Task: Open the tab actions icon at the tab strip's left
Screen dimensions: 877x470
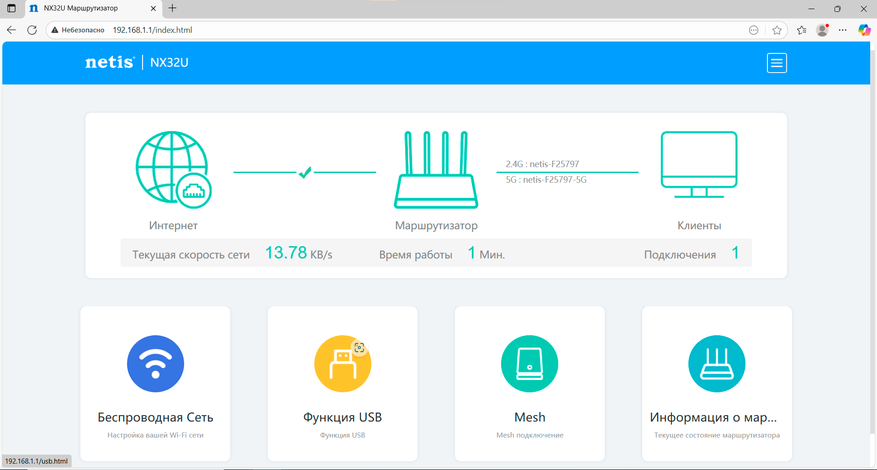Action: click(11, 8)
